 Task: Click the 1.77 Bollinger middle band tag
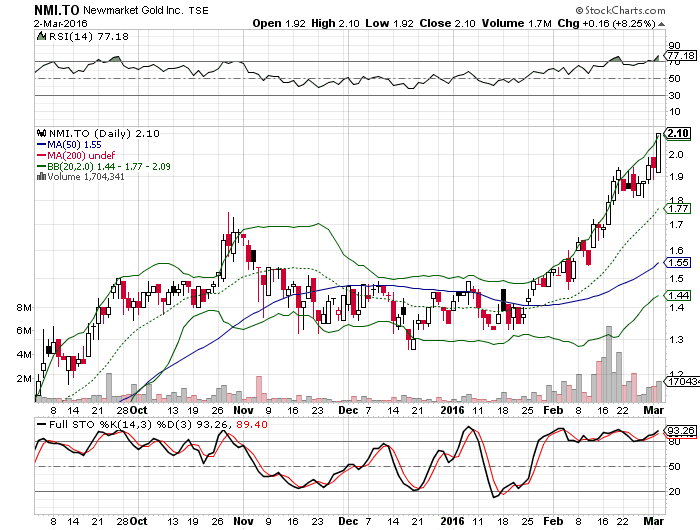coord(679,209)
